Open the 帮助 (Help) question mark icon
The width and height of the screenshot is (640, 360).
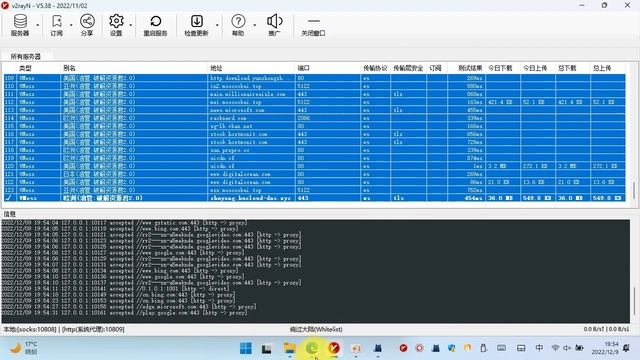pos(238,25)
